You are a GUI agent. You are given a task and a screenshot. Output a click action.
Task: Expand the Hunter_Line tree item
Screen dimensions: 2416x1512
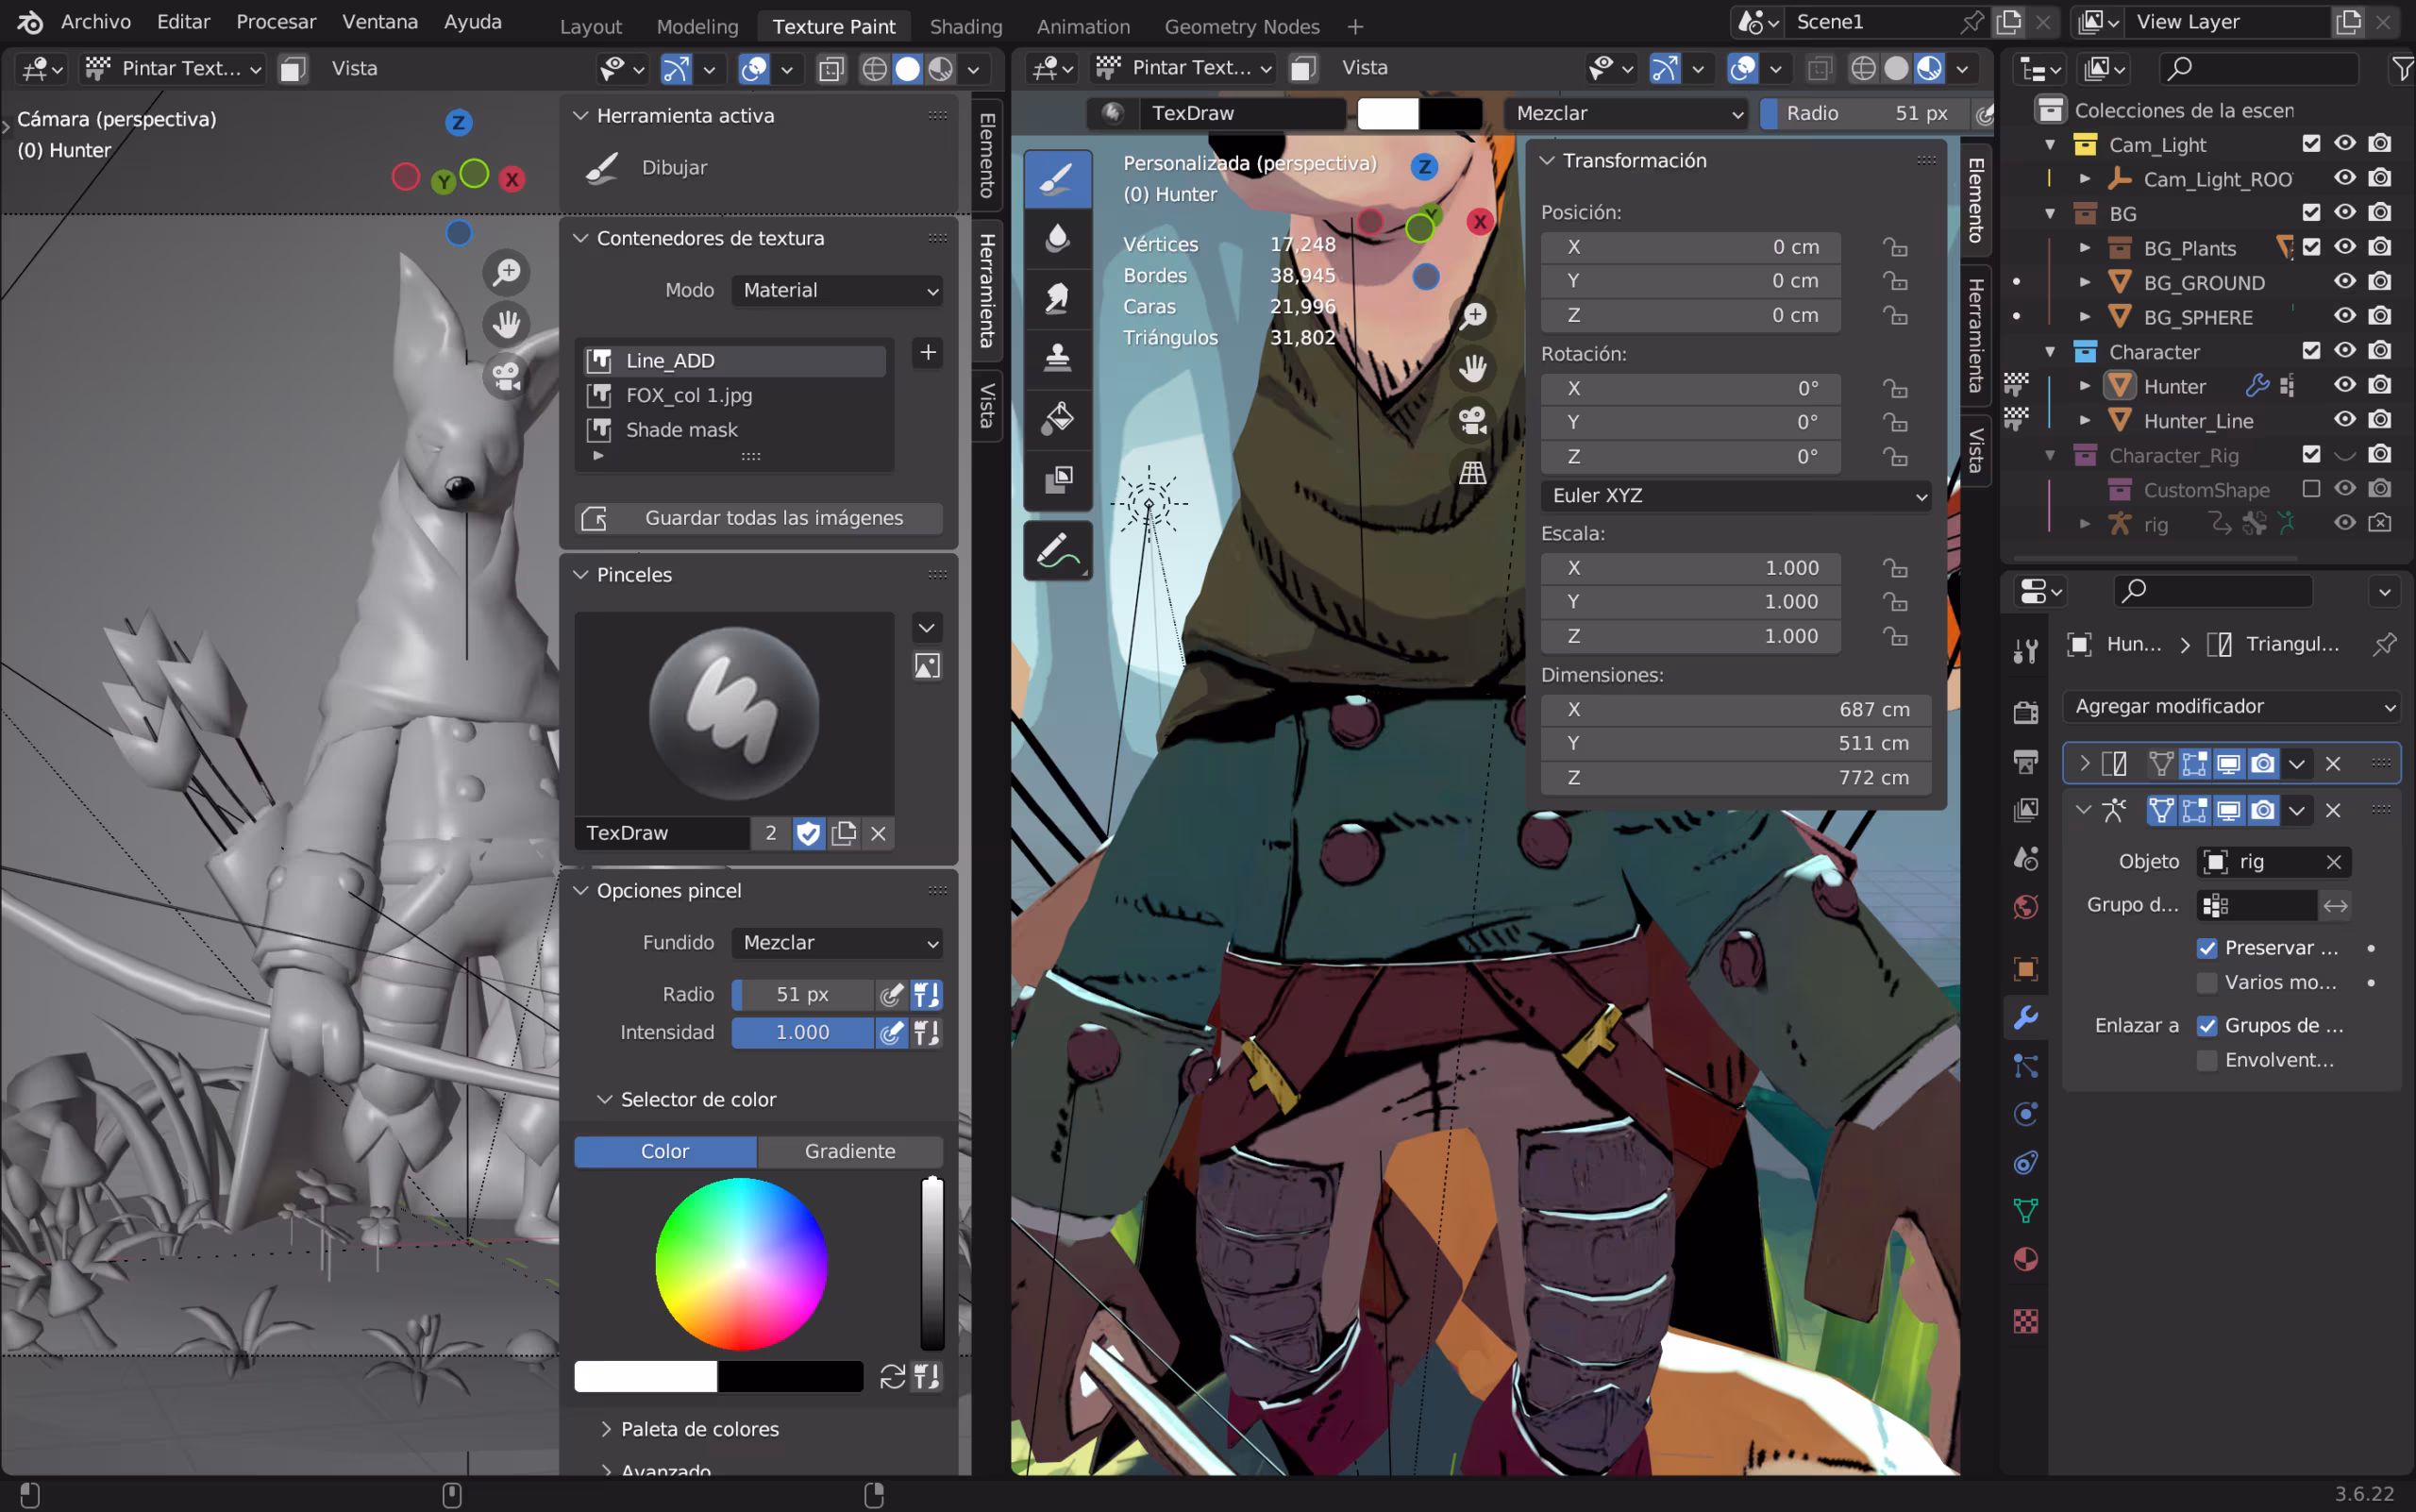(x=2084, y=421)
